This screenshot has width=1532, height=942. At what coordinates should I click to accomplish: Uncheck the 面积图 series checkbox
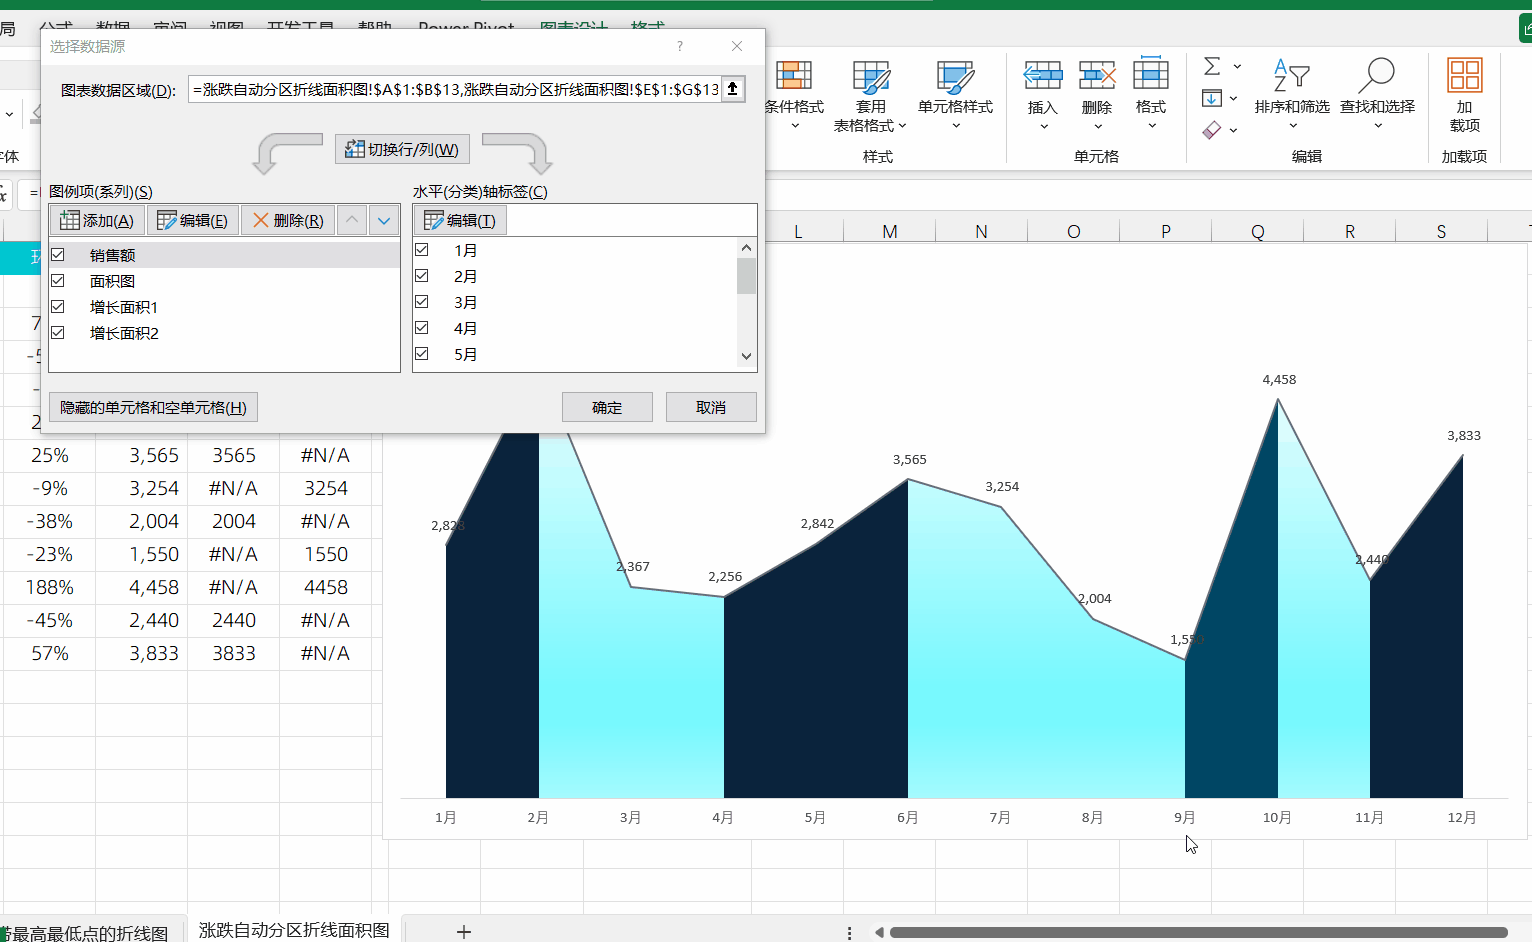point(58,281)
